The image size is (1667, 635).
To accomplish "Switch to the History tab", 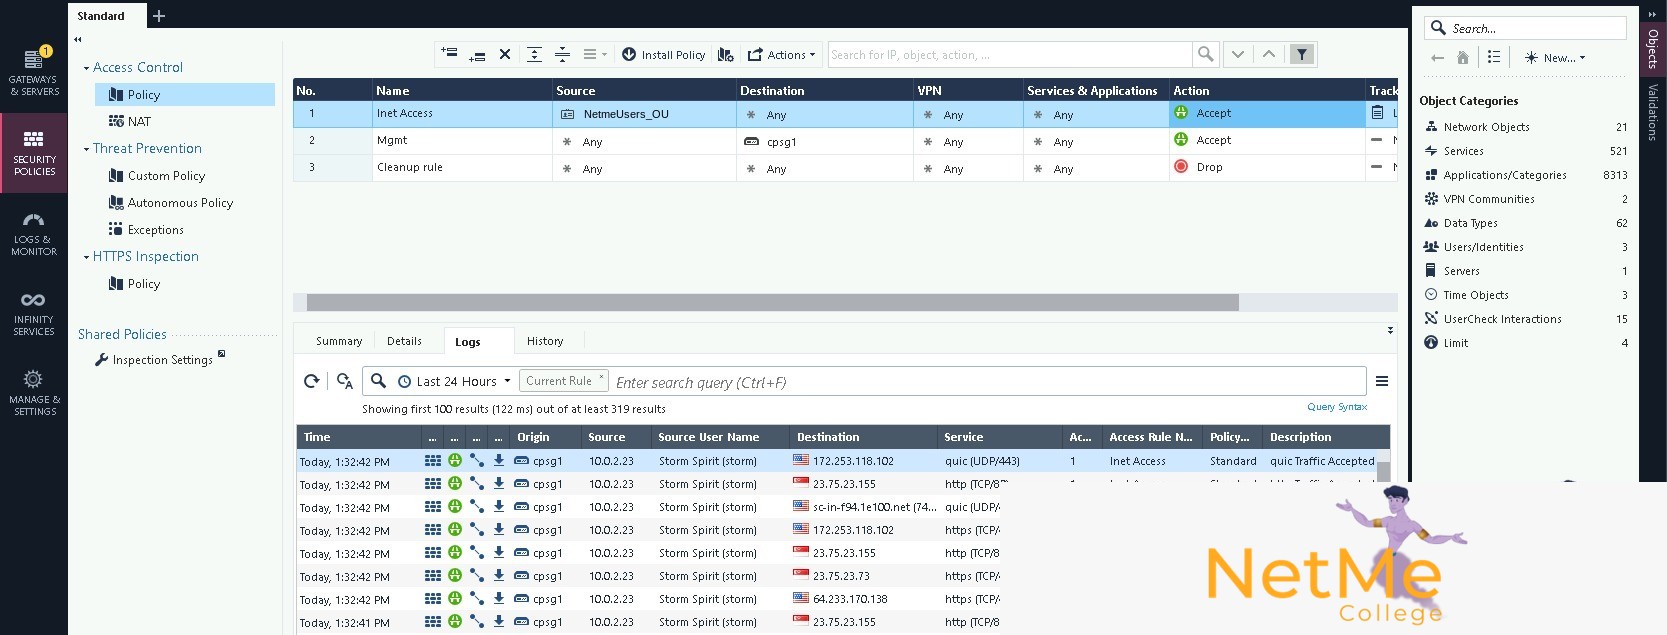I will [x=545, y=341].
